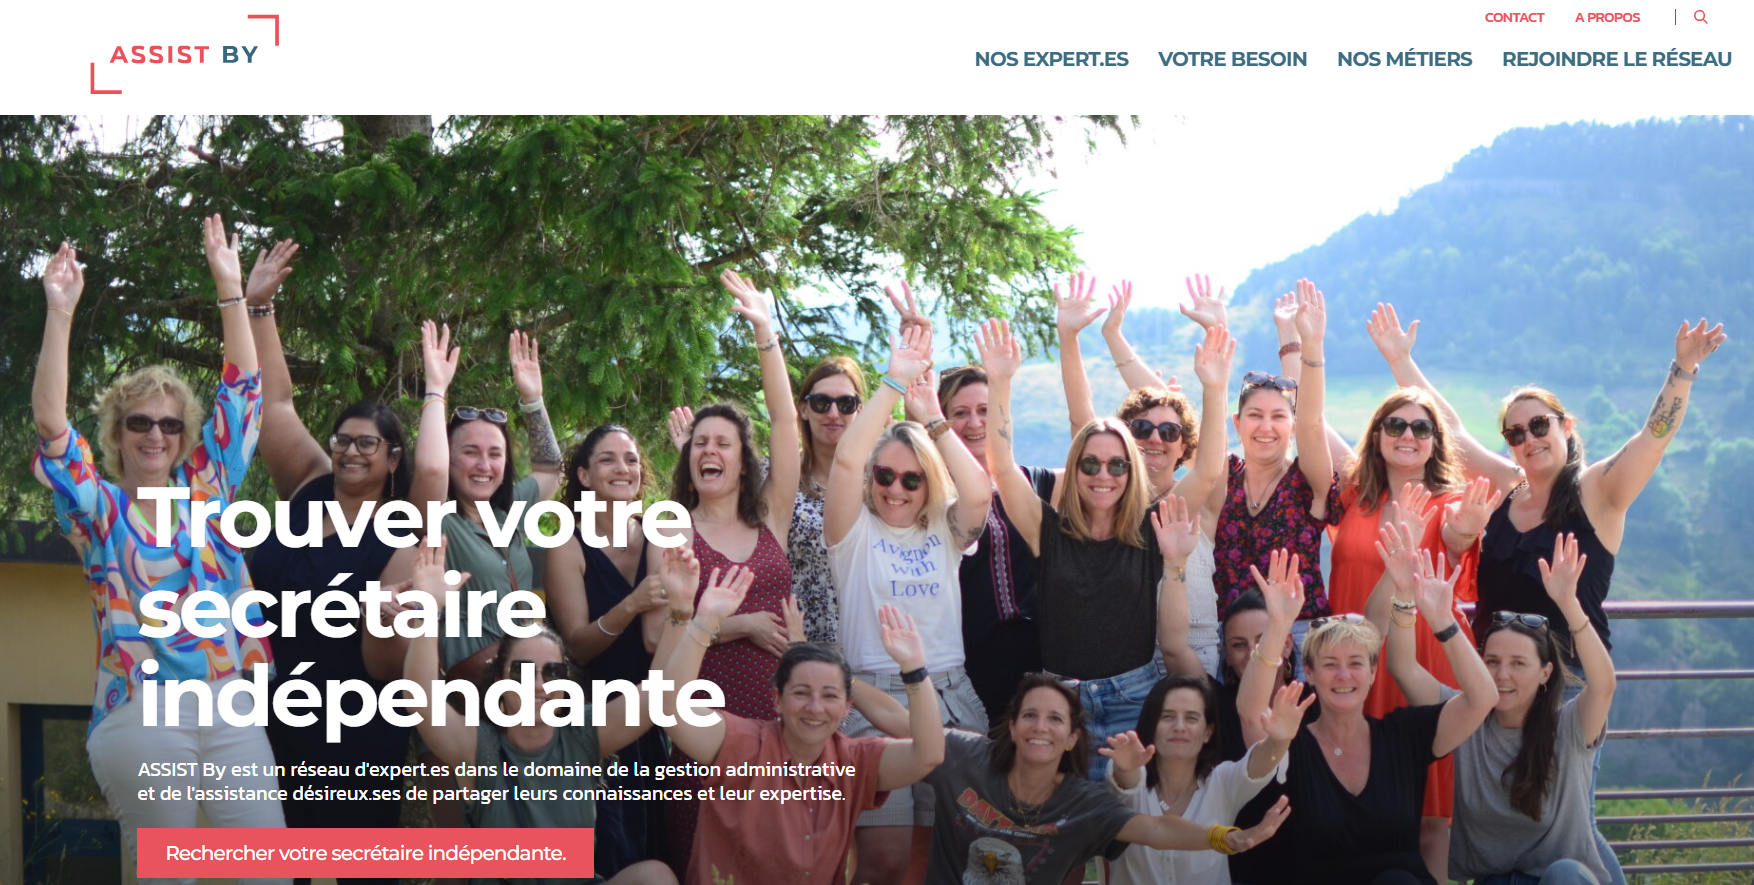
Task: Open the NOS EXPERT.ES menu
Action: click(x=1051, y=59)
